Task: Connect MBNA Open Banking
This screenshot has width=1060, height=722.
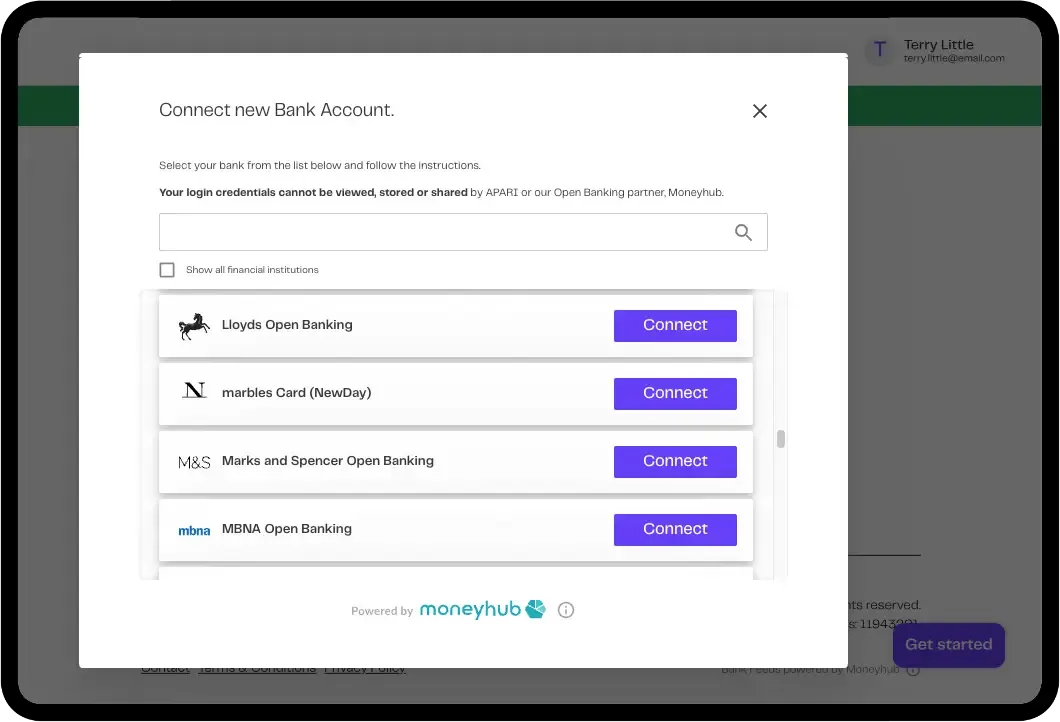Action: [675, 529]
